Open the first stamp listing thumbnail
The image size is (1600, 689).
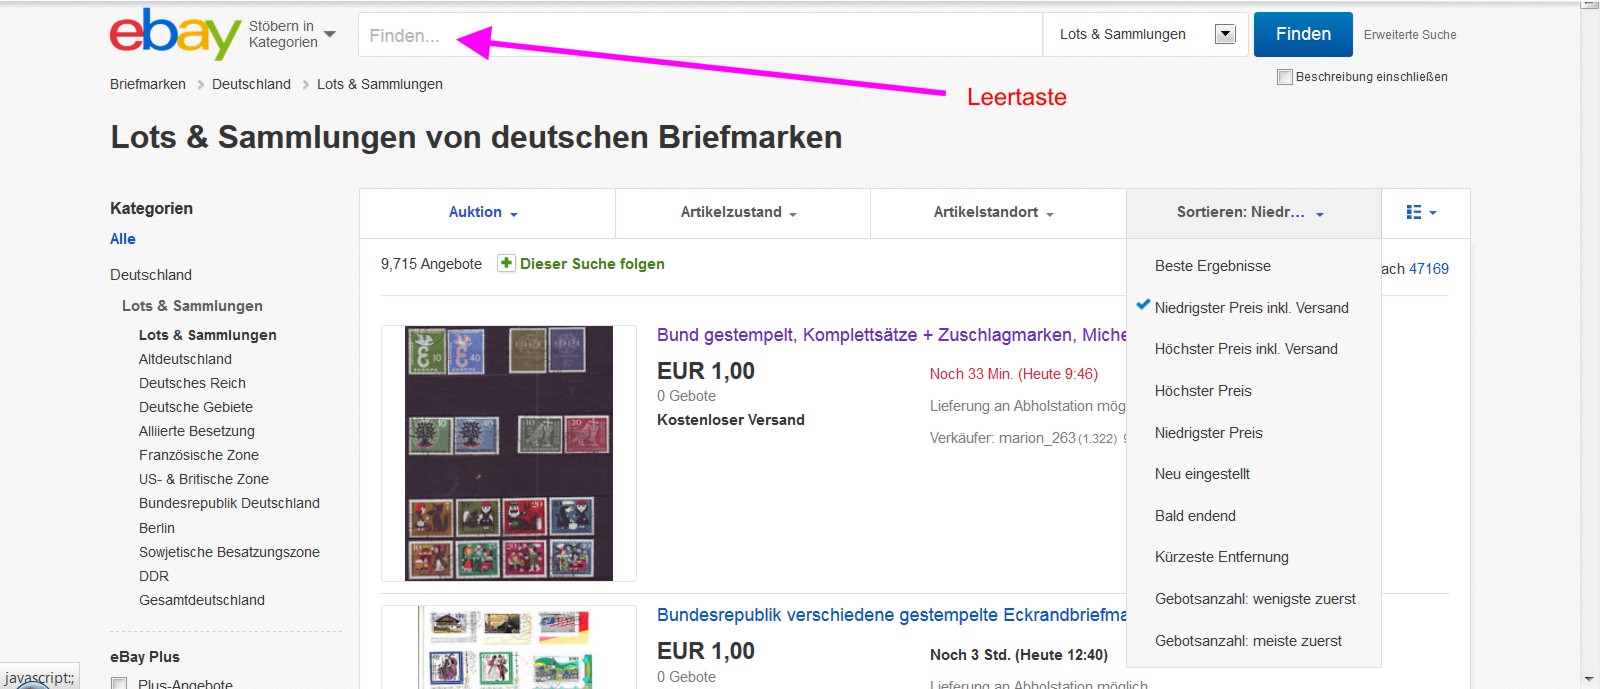(509, 453)
